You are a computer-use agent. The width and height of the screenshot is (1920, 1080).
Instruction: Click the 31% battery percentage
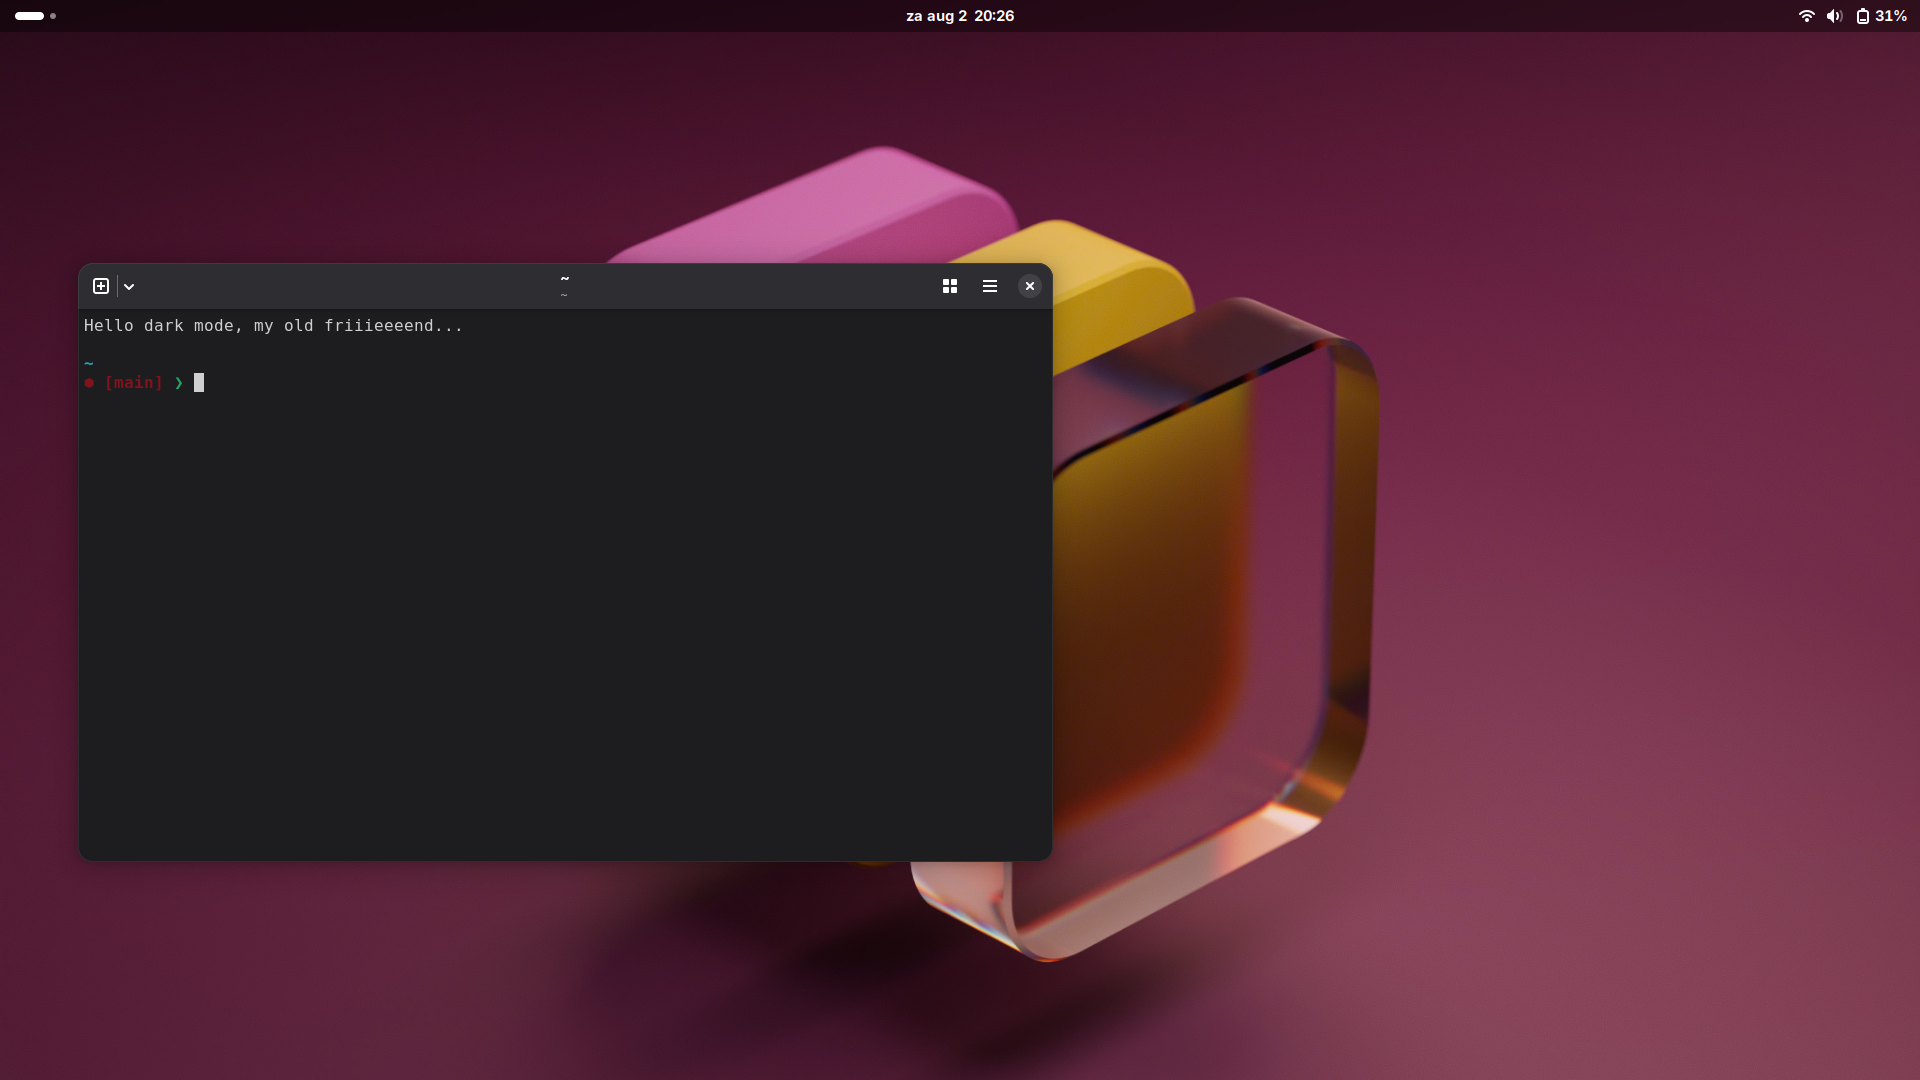(1891, 16)
